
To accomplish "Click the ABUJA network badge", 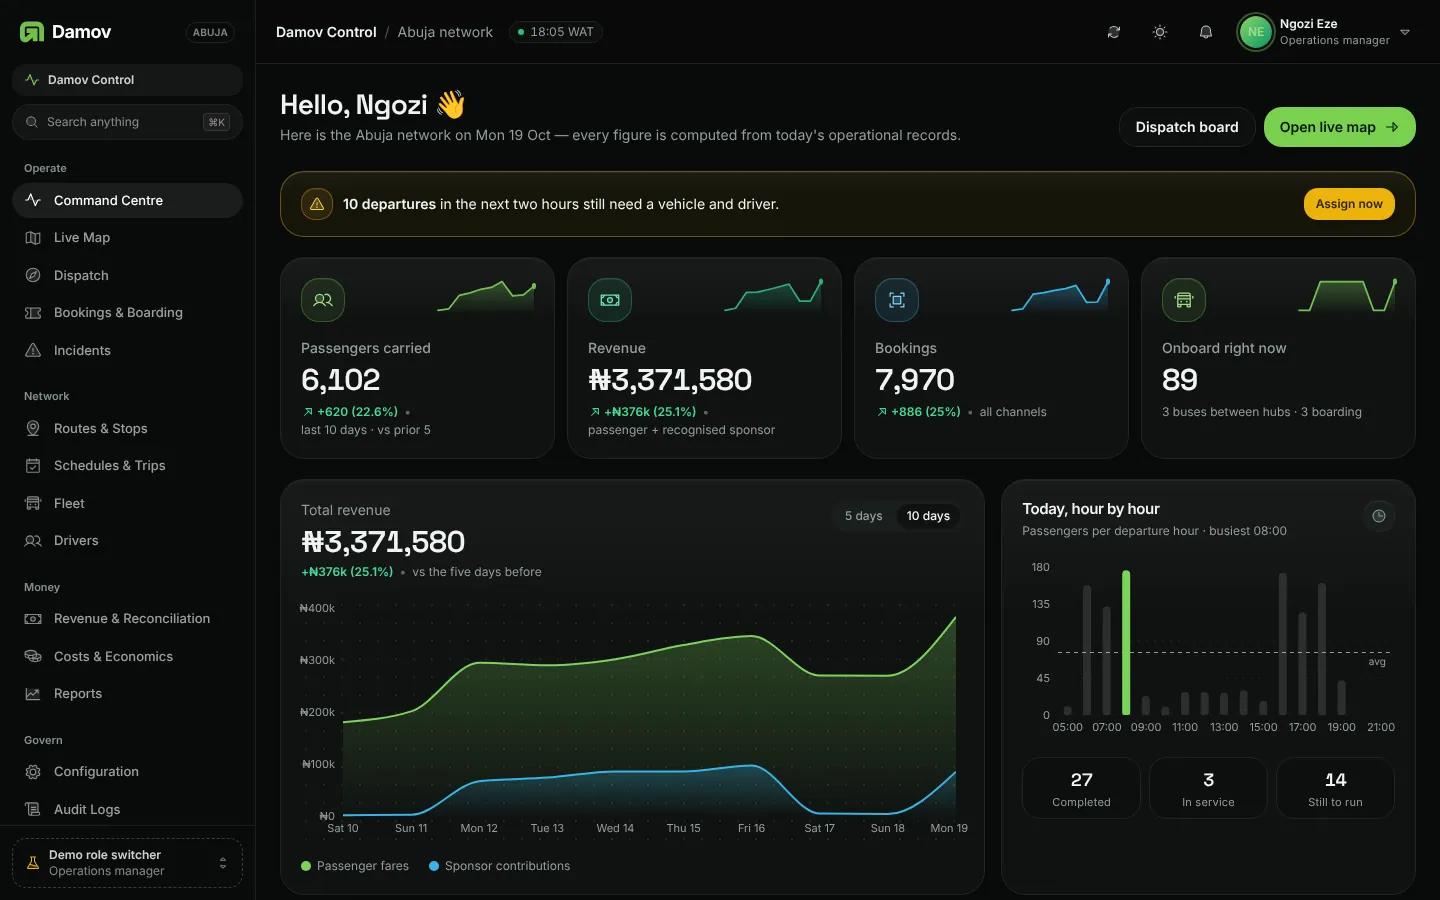I will 210,32.
